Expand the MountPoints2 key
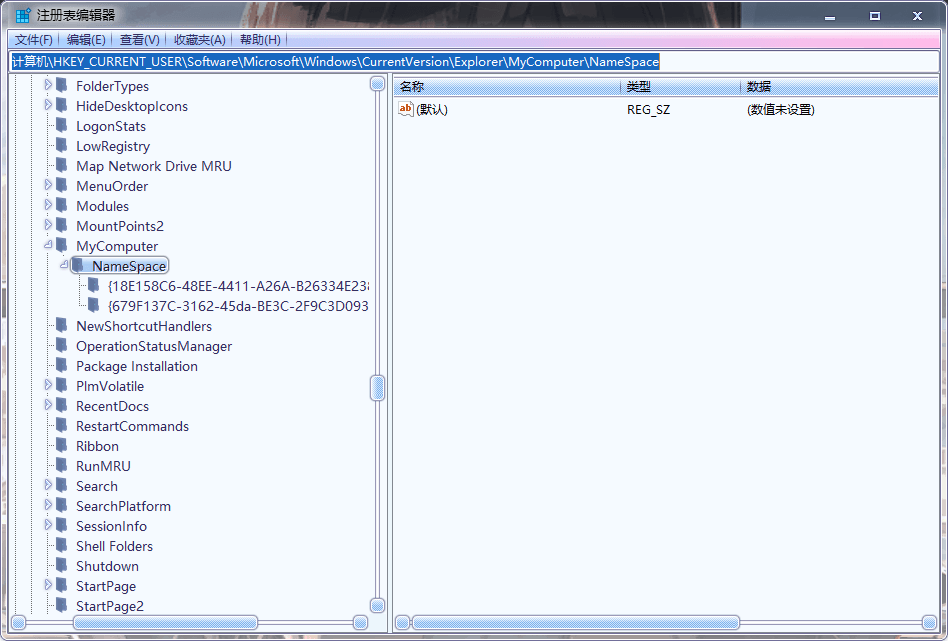Image resolution: width=948 pixels, height=641 pixels. 48,225
